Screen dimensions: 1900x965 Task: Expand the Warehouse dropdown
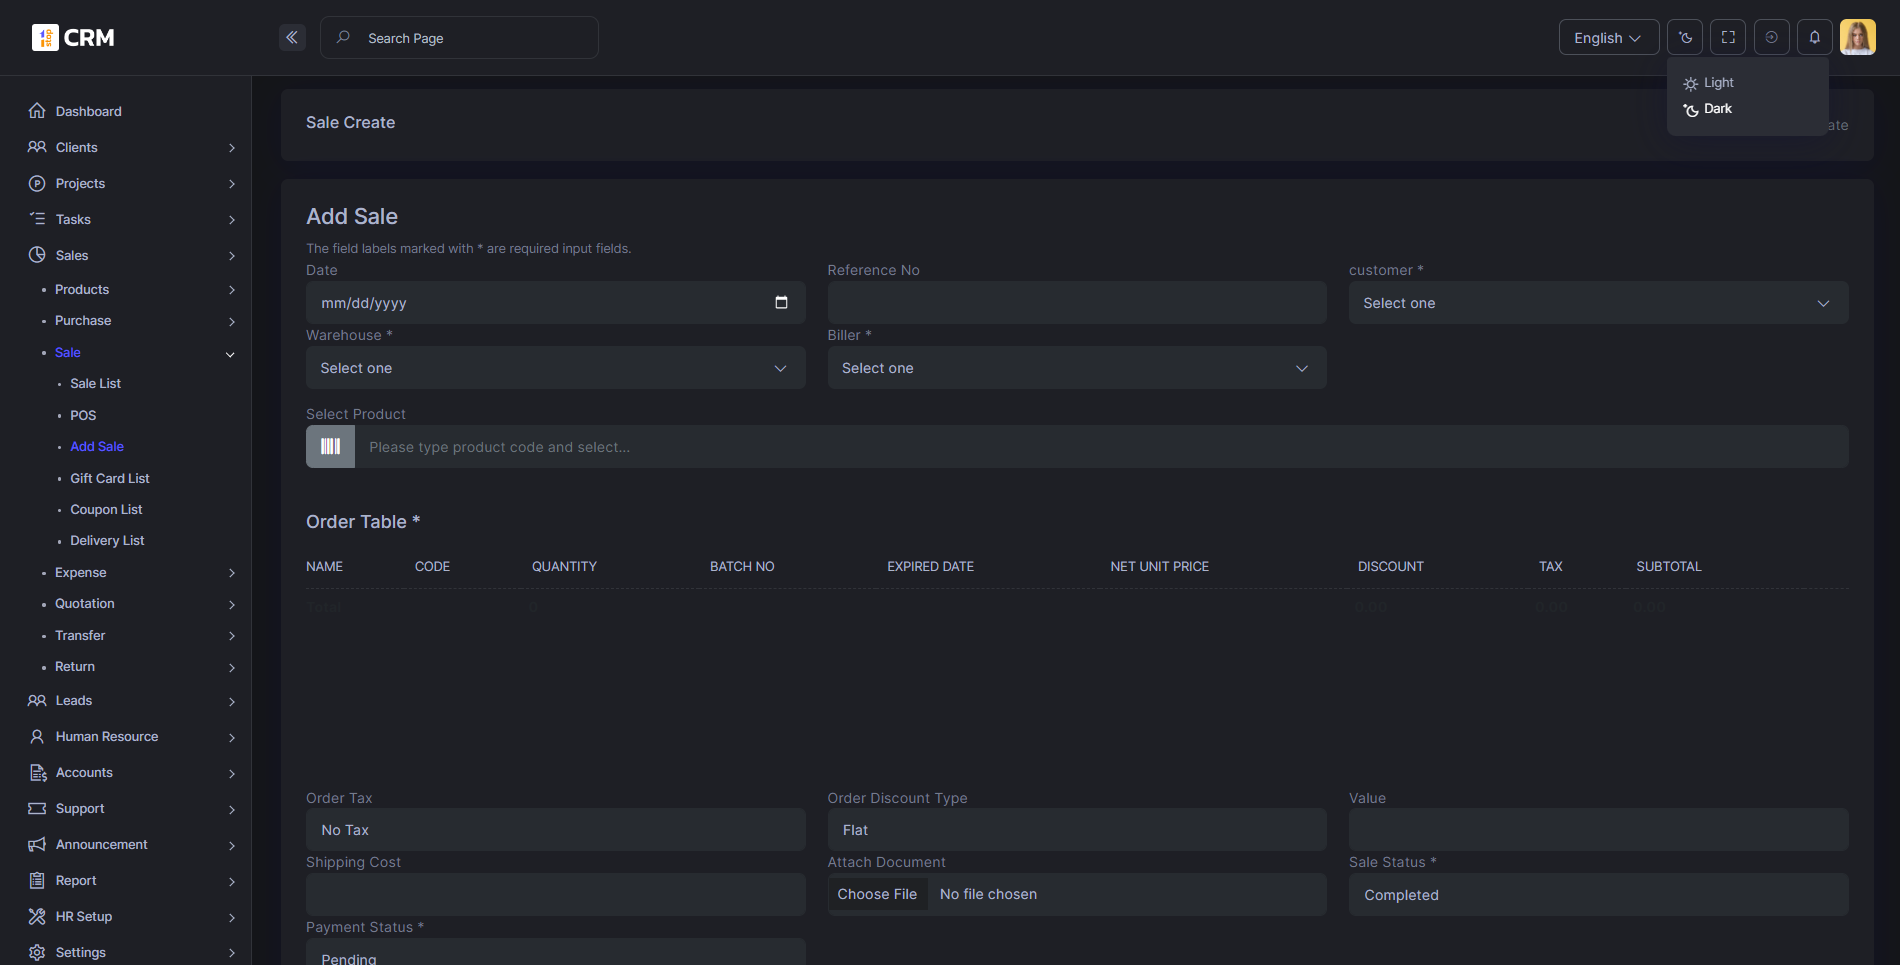click(555, 368)
